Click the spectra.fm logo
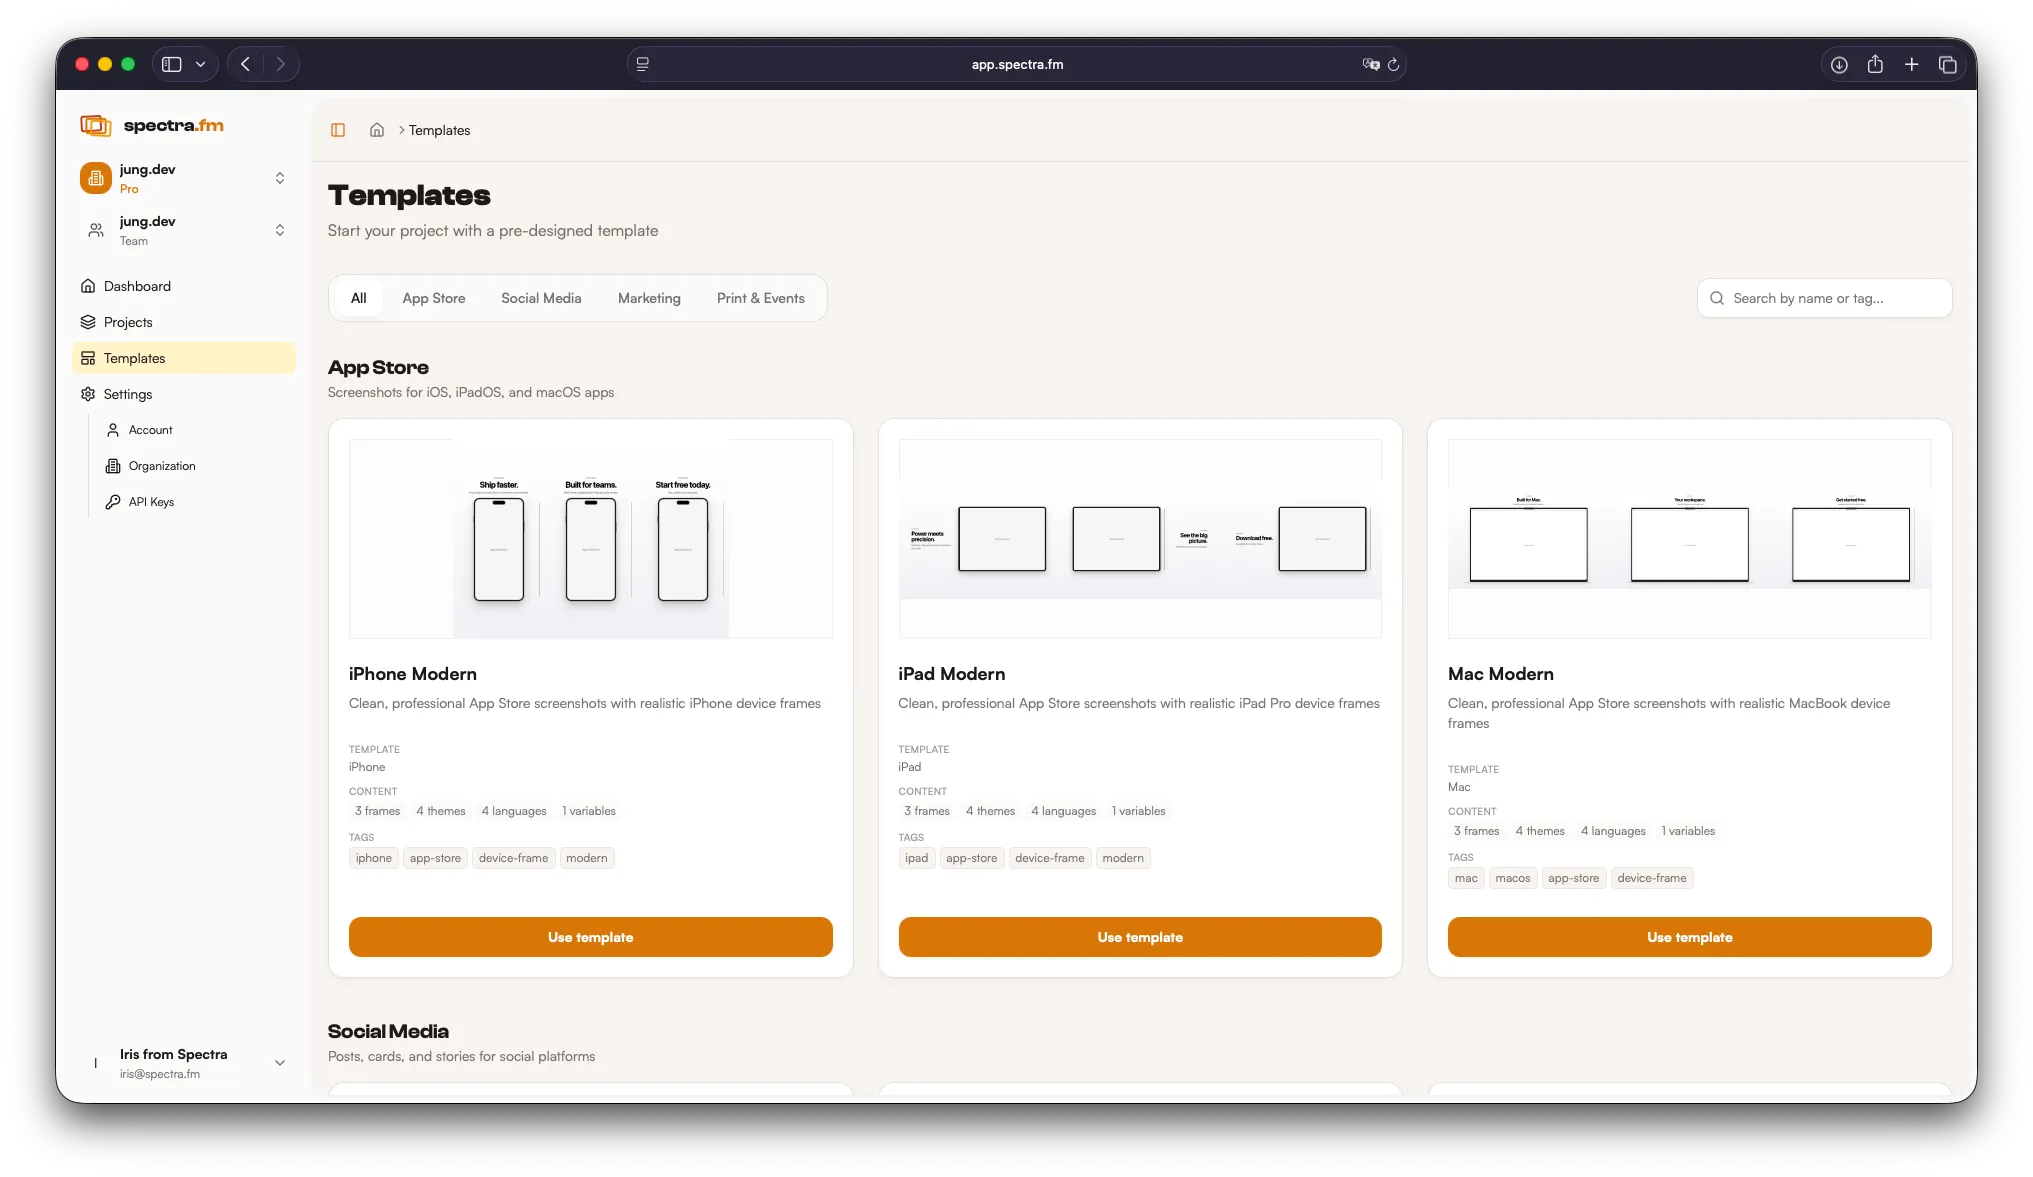2033x1177 pixels. pos(152,125)
